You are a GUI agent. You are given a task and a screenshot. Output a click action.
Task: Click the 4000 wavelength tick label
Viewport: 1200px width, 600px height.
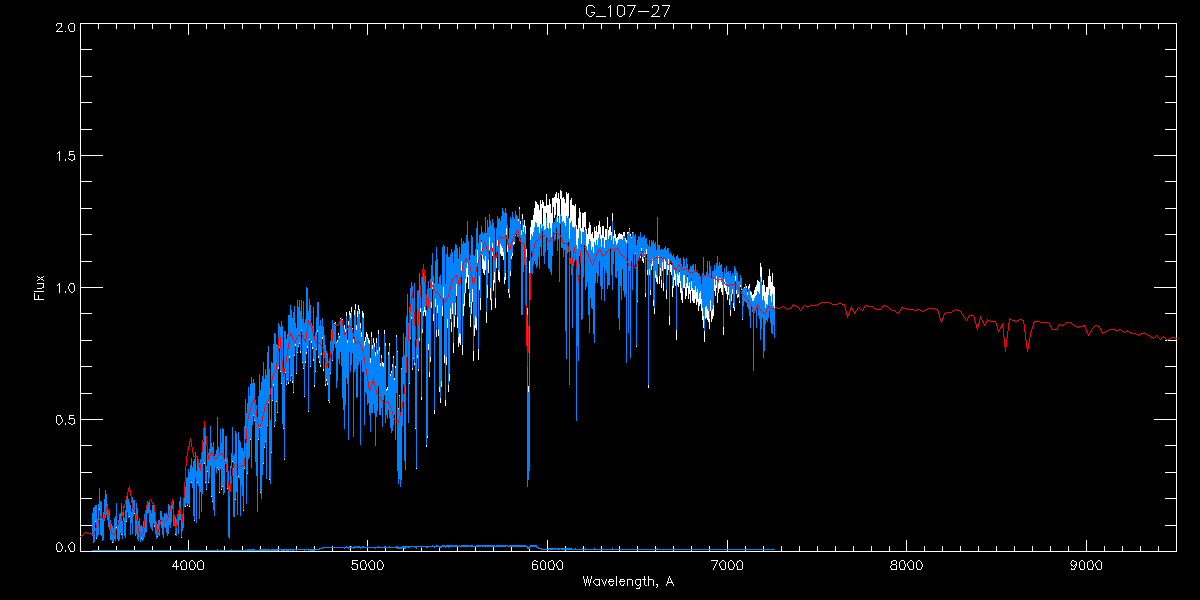click(x=188, y=566)
